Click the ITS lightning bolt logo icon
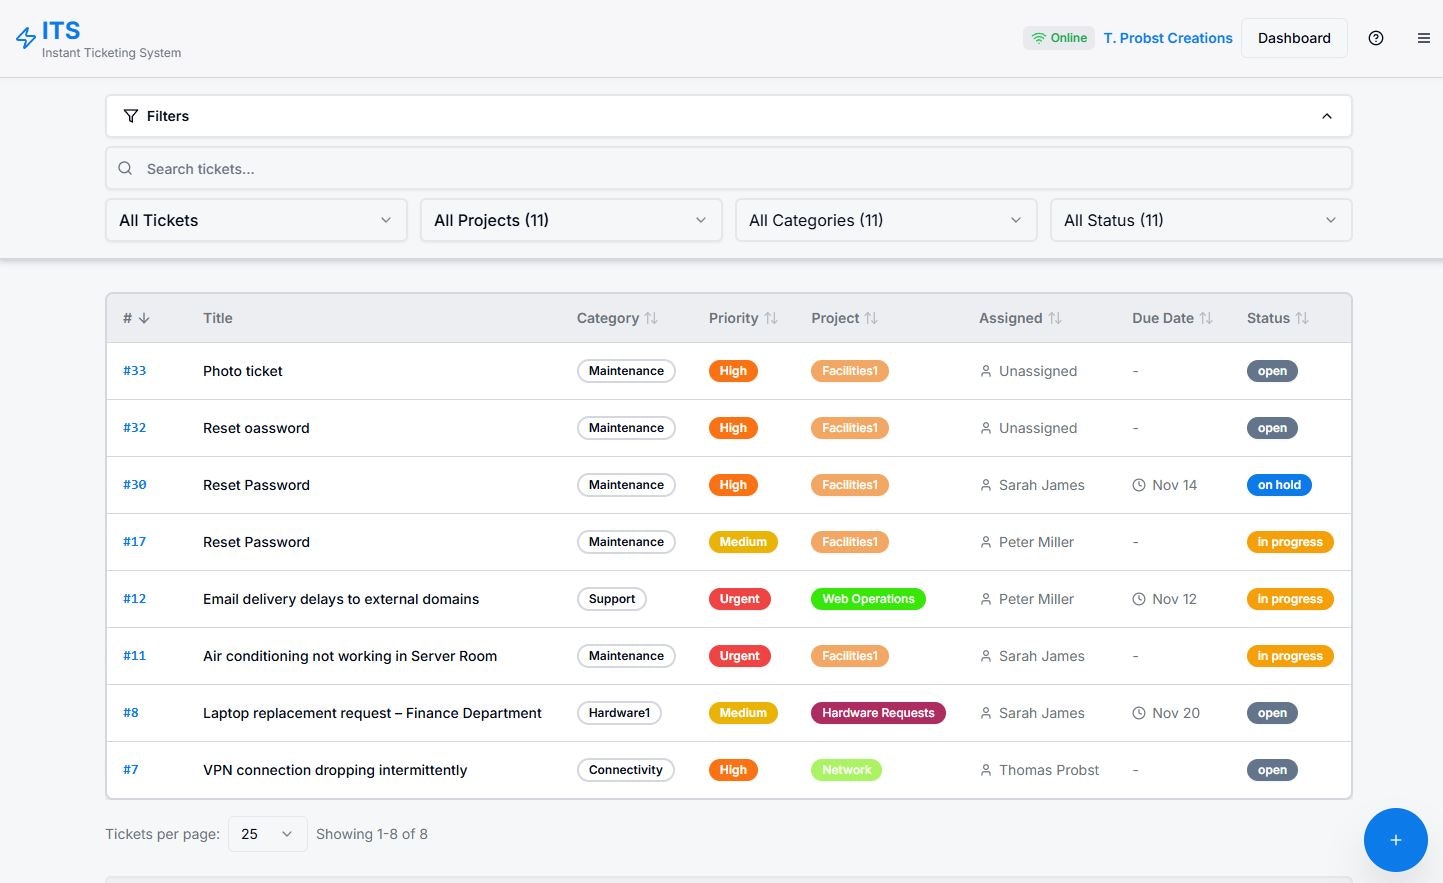 (x=26, y=37)
